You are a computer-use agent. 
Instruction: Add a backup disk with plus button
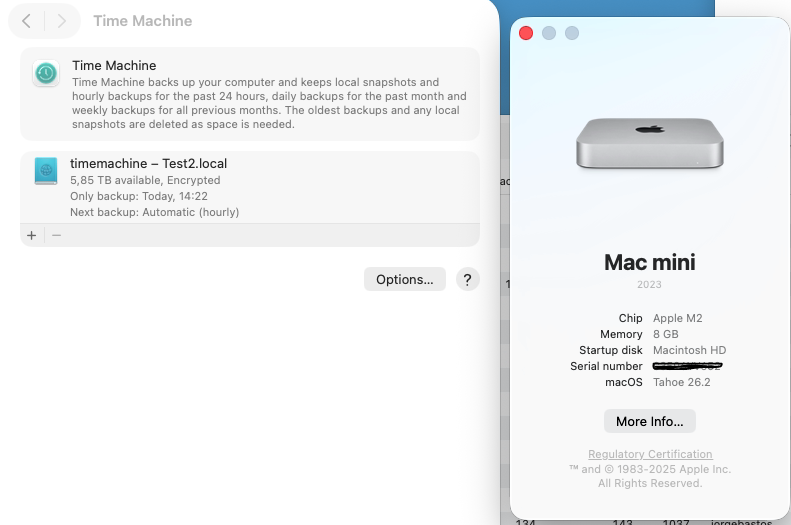coord(32,236)
